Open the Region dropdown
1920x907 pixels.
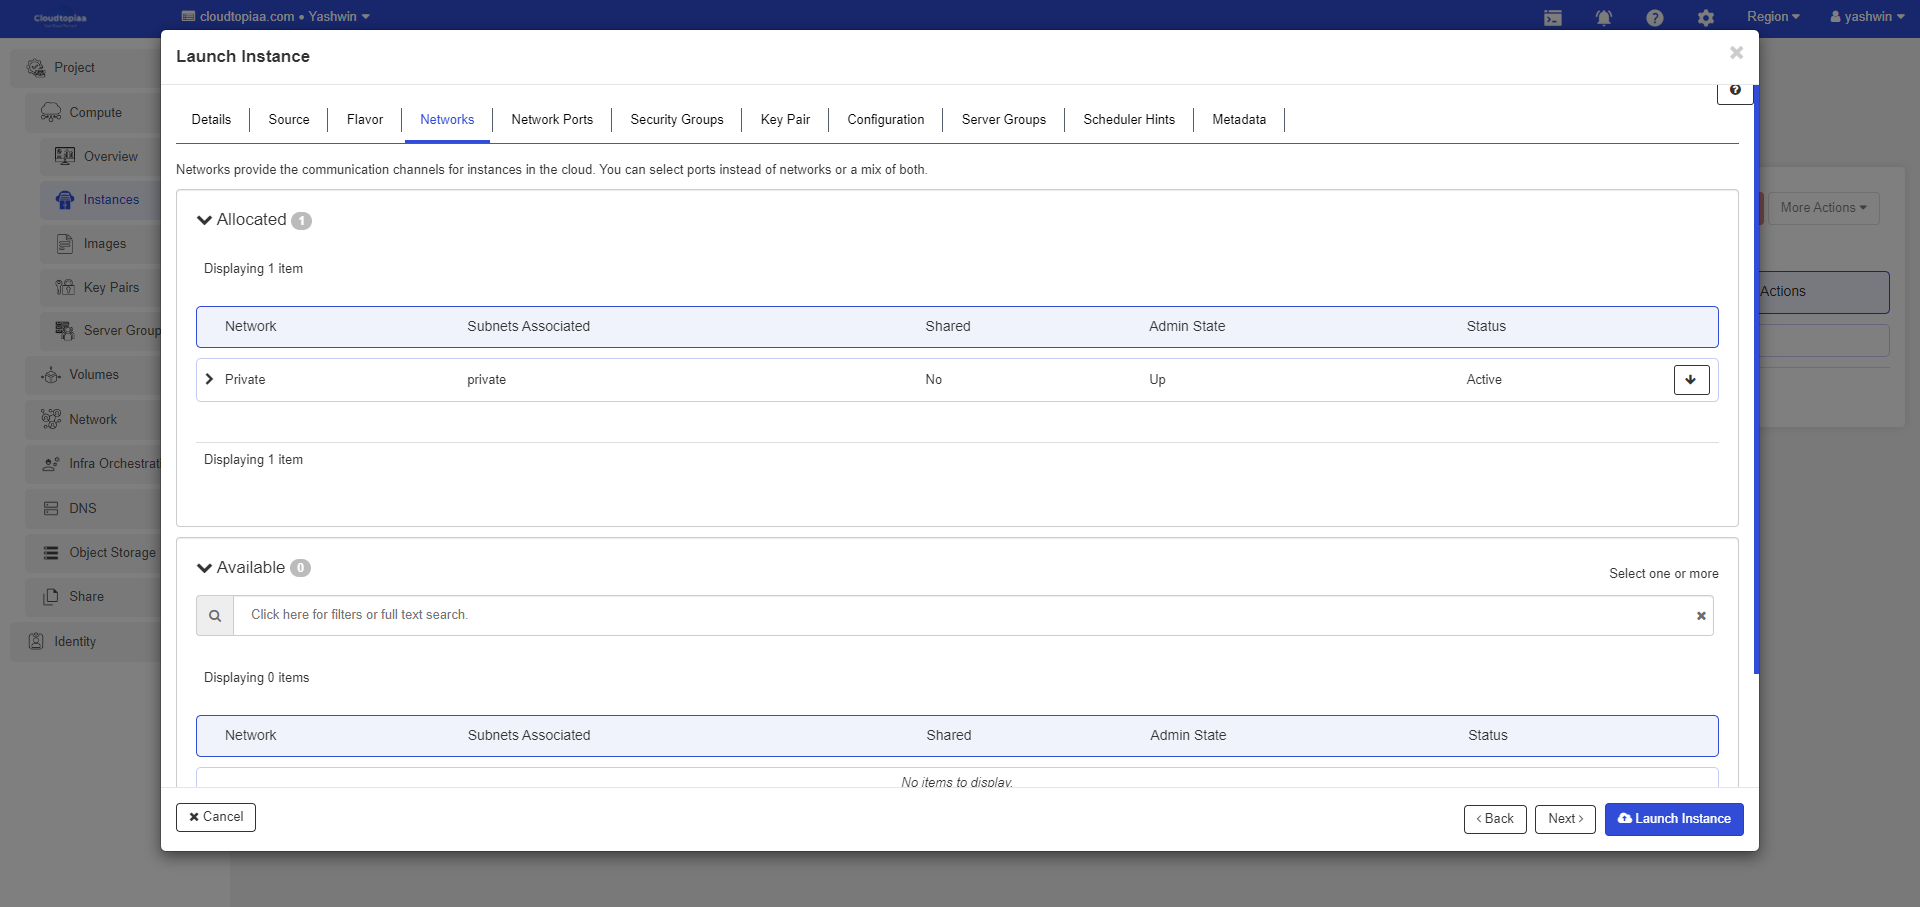pyautogui.click(x=1773, y=17)
